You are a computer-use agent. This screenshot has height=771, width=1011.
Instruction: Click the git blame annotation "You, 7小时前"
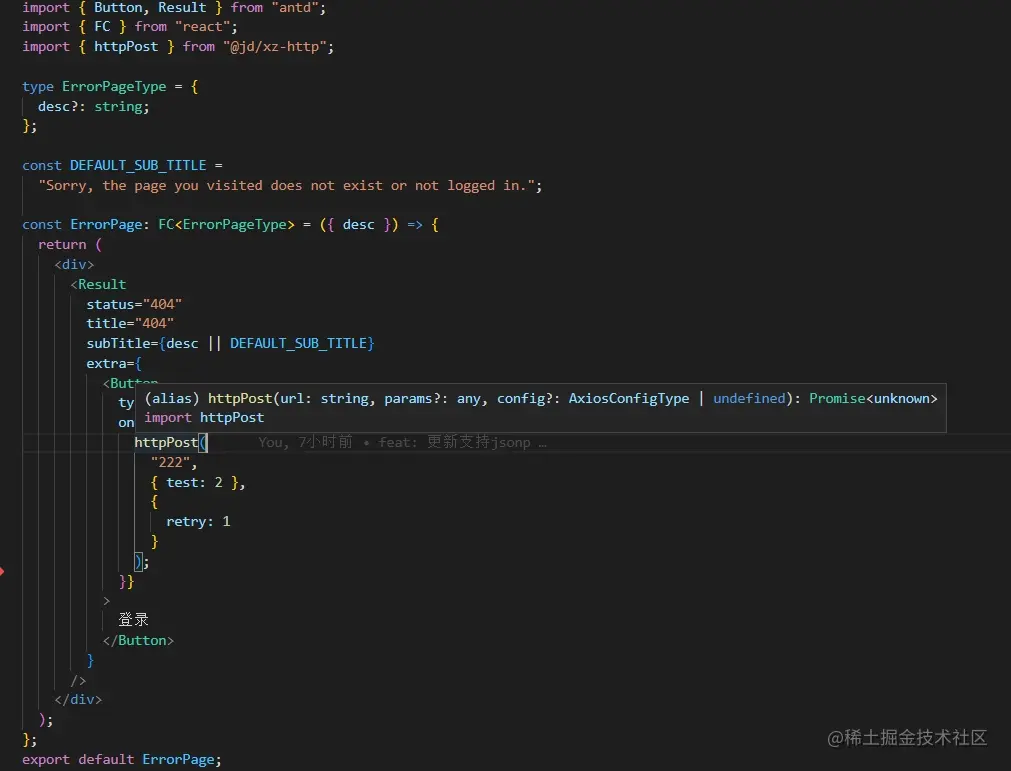[306, 442]
